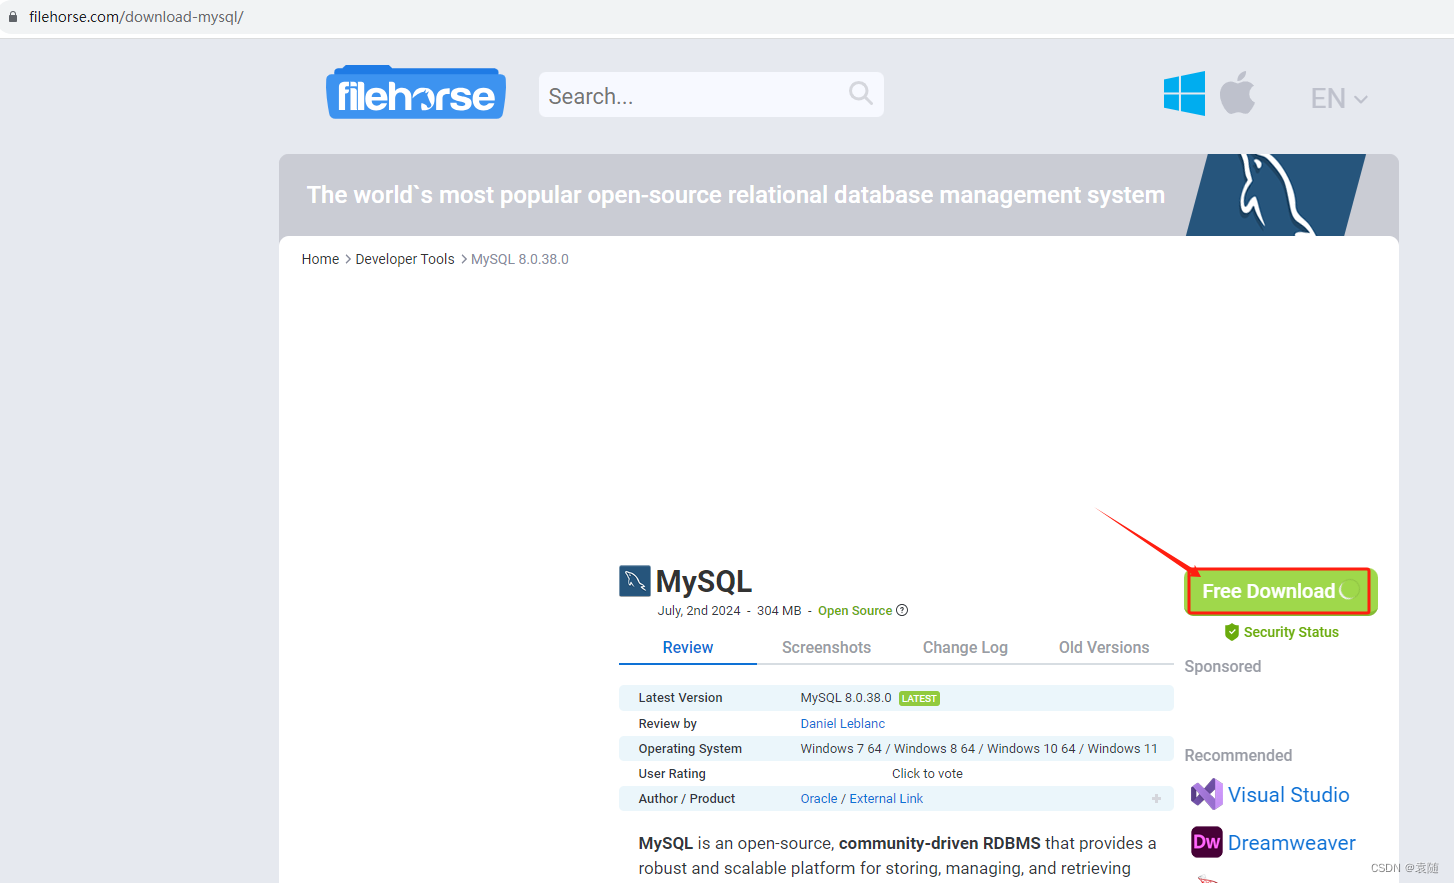Open Developer Tools breadcrumb

[x=405, y=259]
